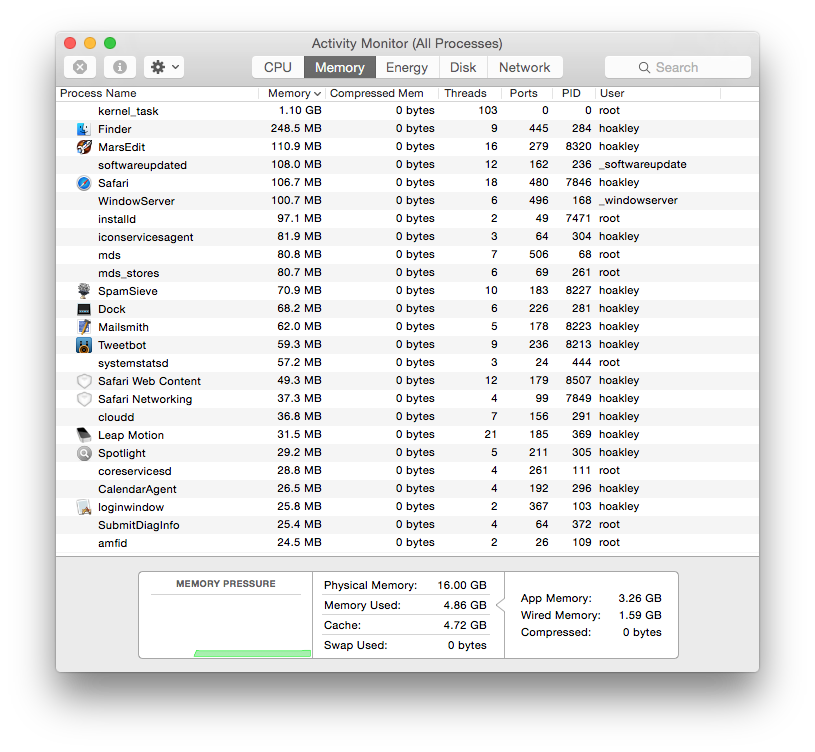Select the kernel_task process row
815x752 pixels.
click(x=407, y=111)
